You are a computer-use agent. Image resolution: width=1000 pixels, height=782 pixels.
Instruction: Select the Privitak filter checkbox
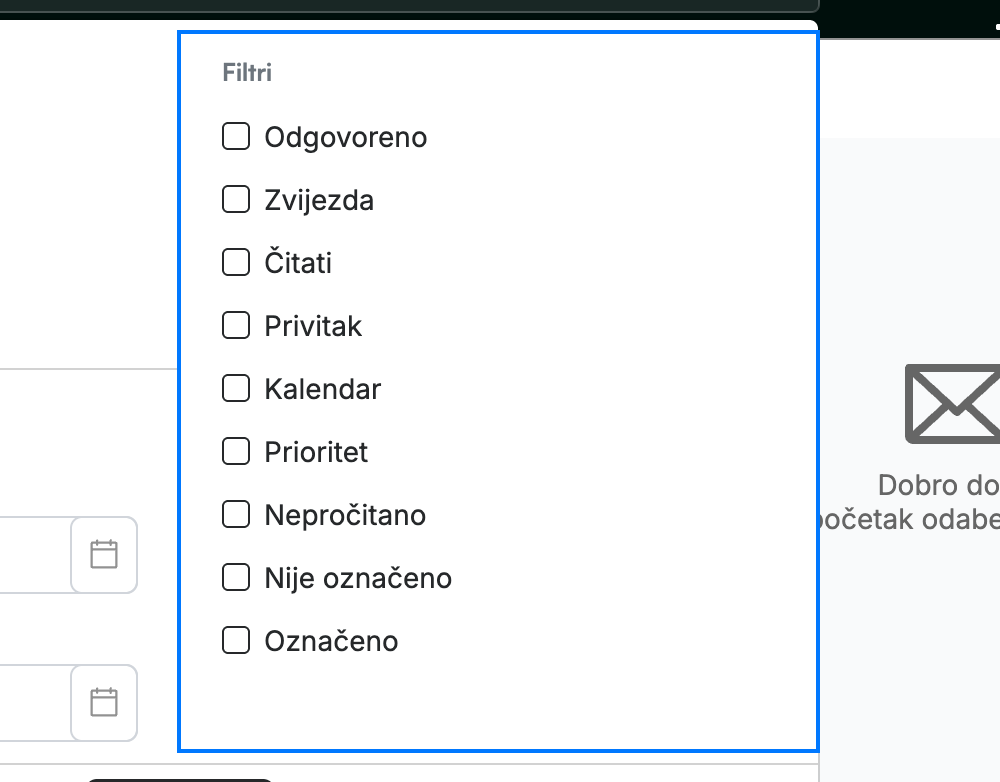[x=236, y=325]
